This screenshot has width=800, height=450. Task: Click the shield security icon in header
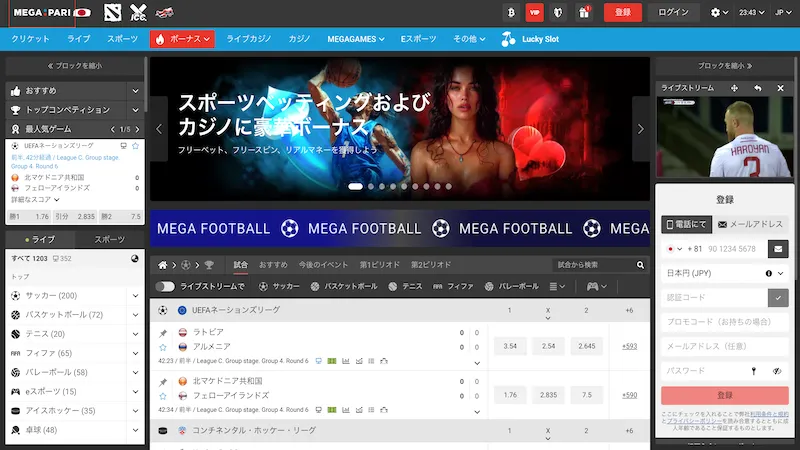click(x=558, y=12)
